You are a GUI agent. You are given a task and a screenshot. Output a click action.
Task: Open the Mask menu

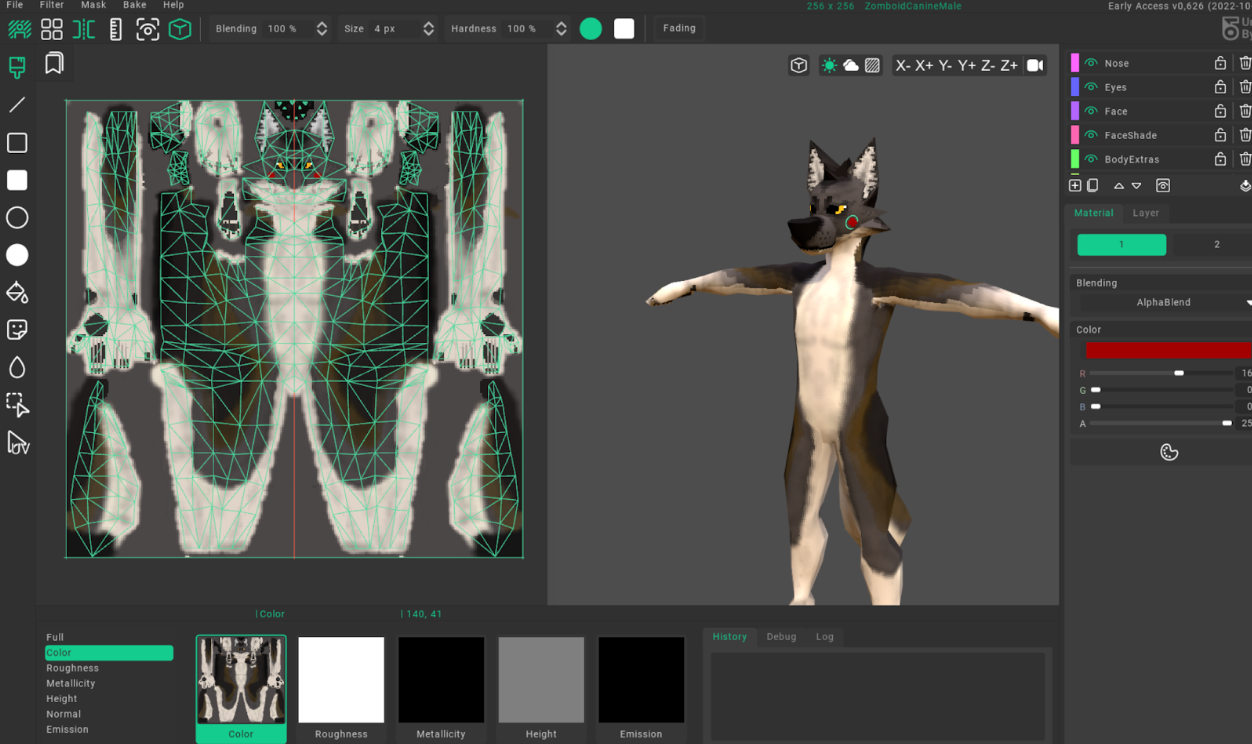[x=93, y=5]
